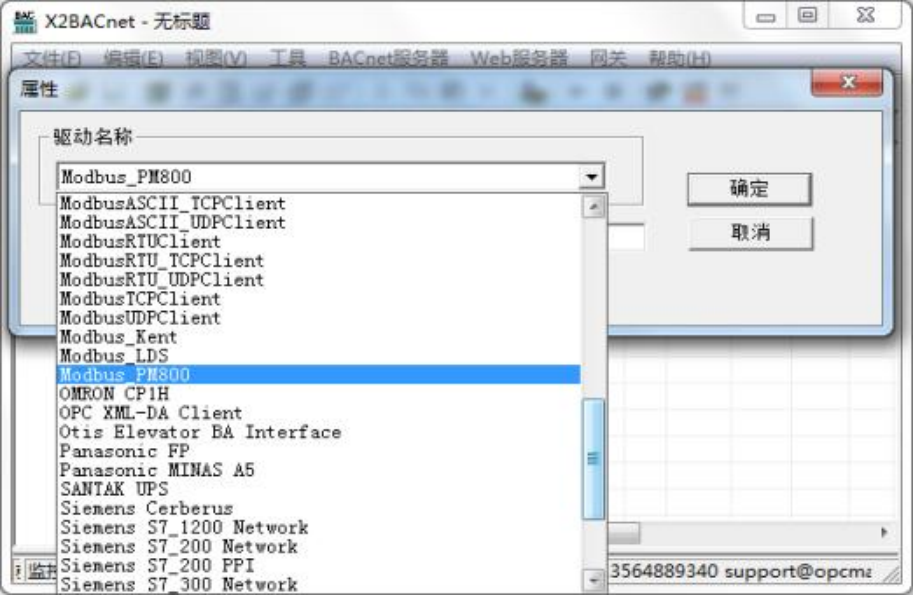The height and width of the screenshot is (596, 913).
Task: Select Panasonic FP driver
Action: point(319,451)
